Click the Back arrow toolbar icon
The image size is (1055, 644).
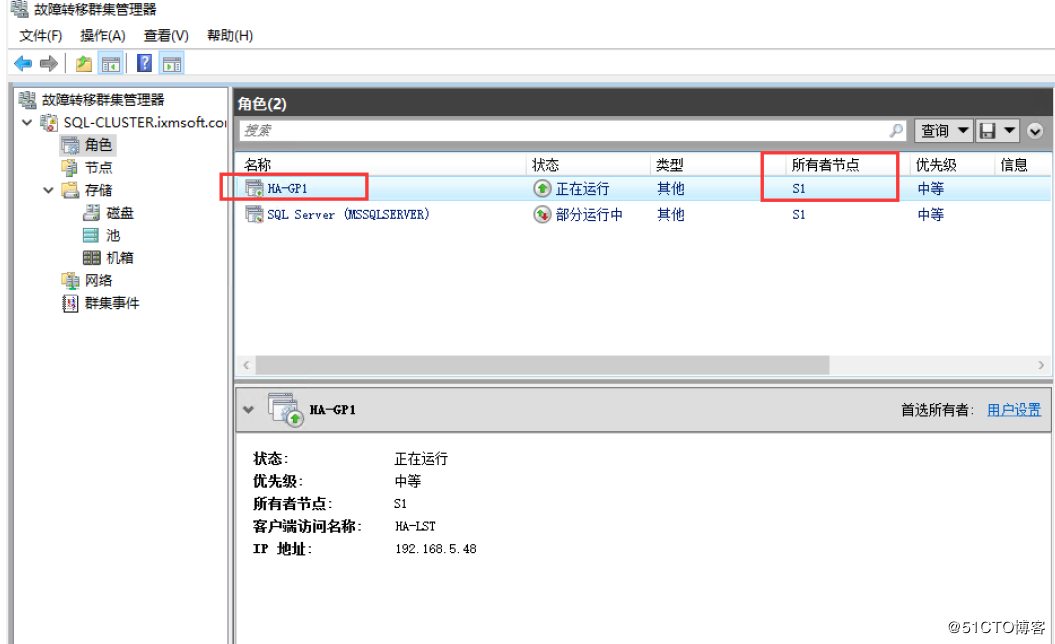coord(23,64)
